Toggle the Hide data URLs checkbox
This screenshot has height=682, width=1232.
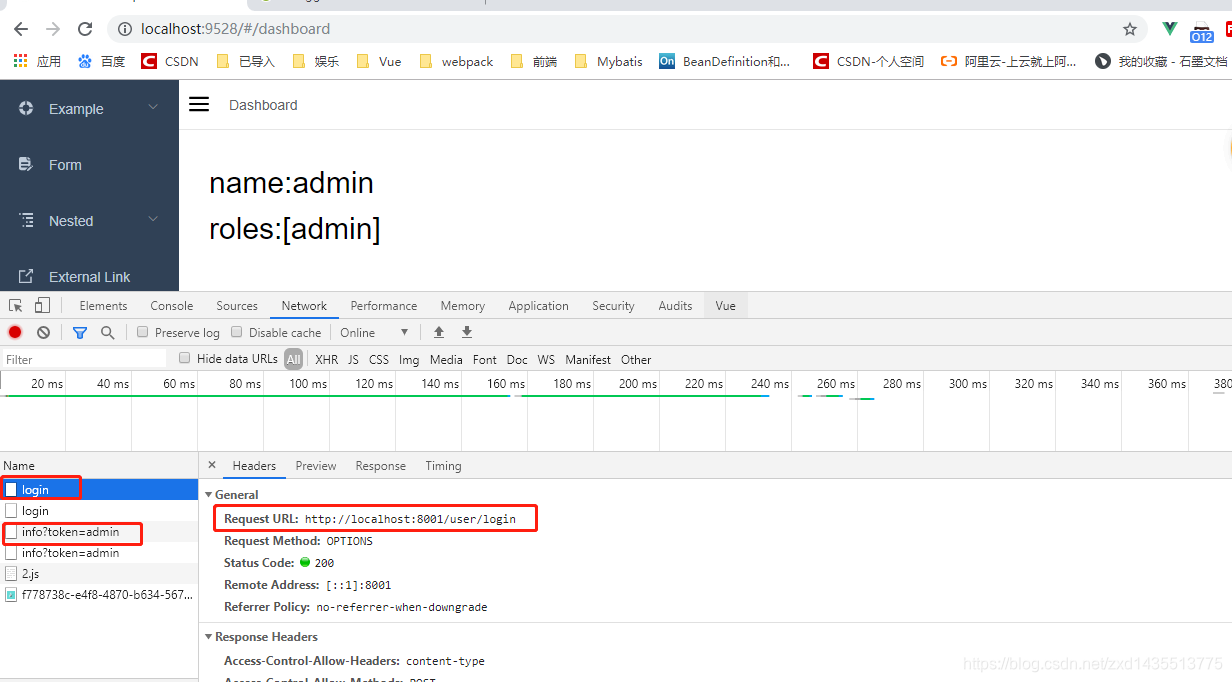[x=184, y=358]
